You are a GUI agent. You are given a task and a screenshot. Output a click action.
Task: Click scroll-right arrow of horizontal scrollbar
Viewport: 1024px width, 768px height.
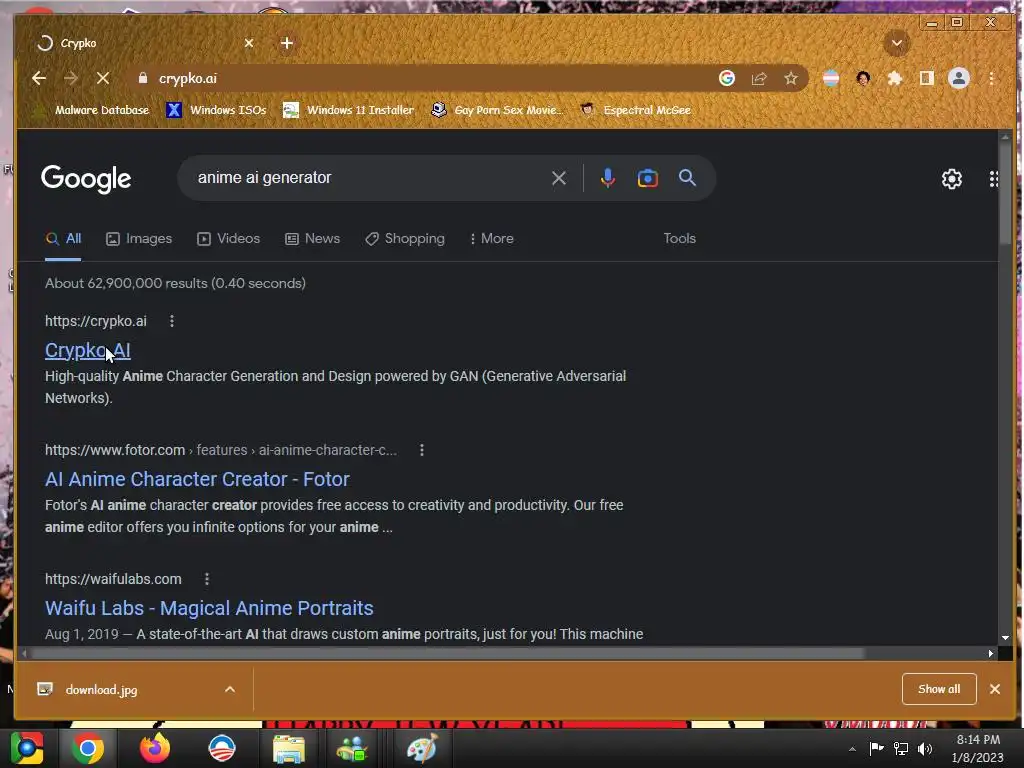tap(991, 653)
